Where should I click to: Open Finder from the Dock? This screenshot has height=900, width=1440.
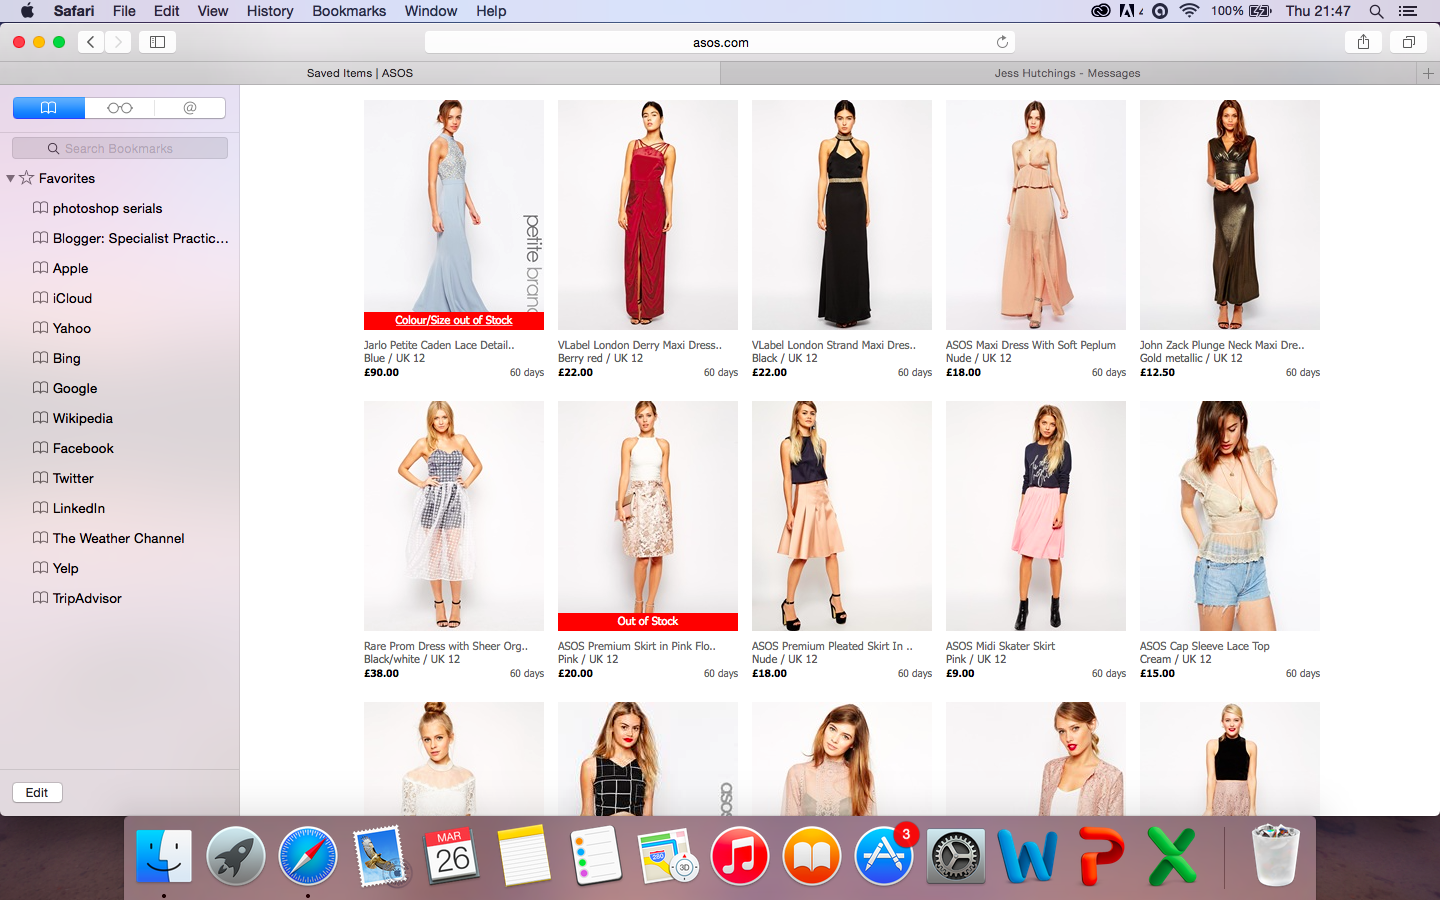coord(164,856)
